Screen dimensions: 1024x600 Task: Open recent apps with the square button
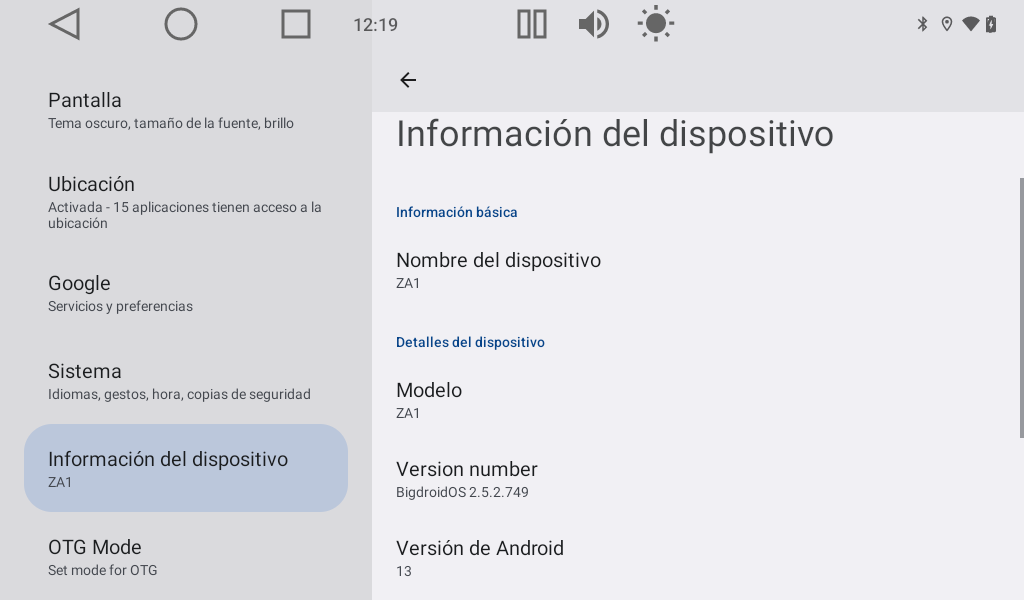(x=296, y=24)
